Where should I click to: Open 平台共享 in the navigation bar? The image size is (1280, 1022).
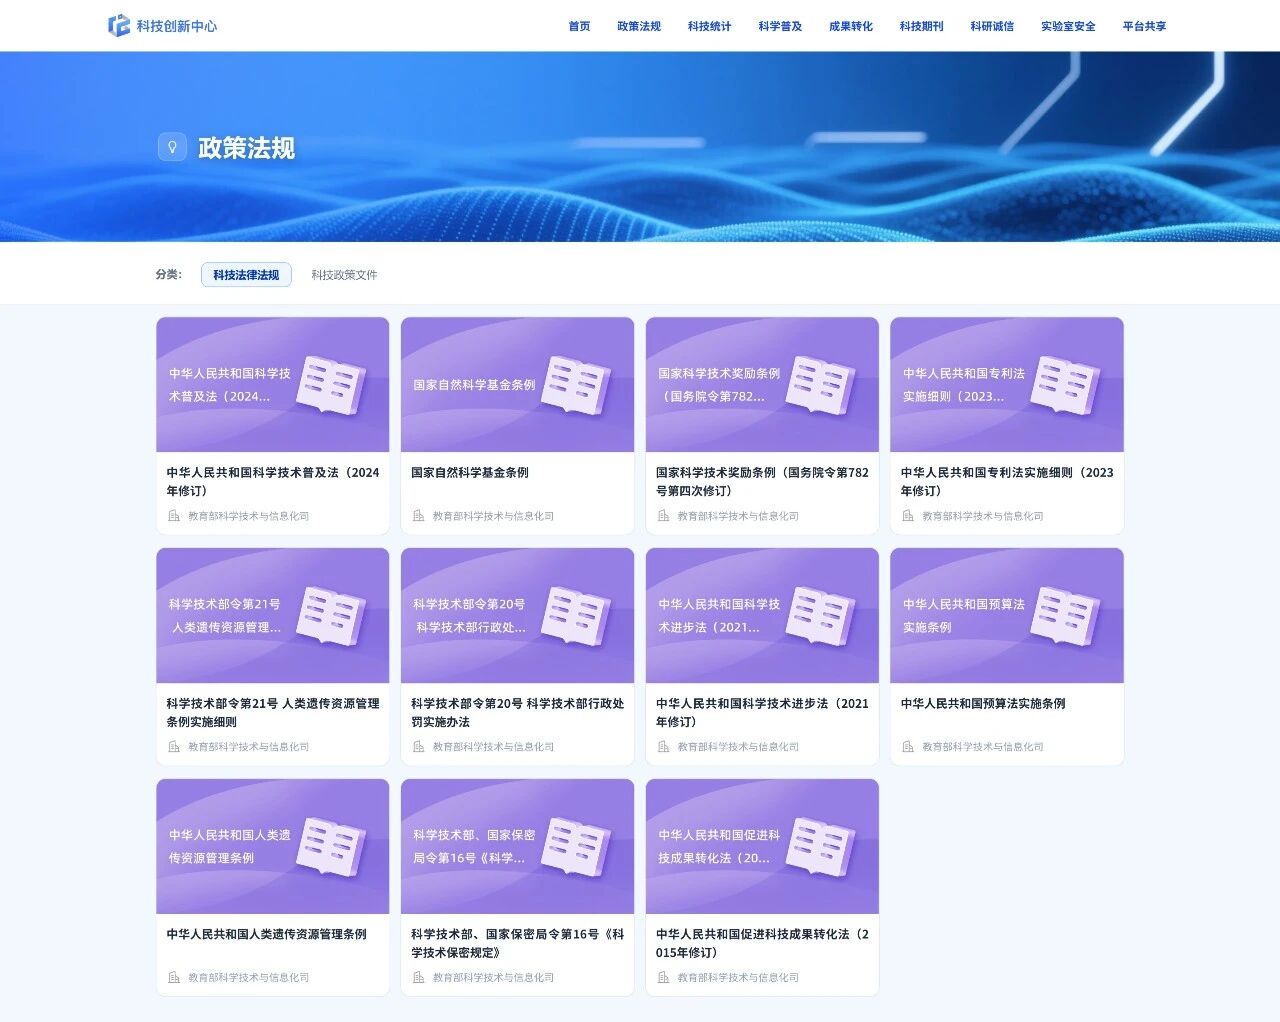point(1144,26)
